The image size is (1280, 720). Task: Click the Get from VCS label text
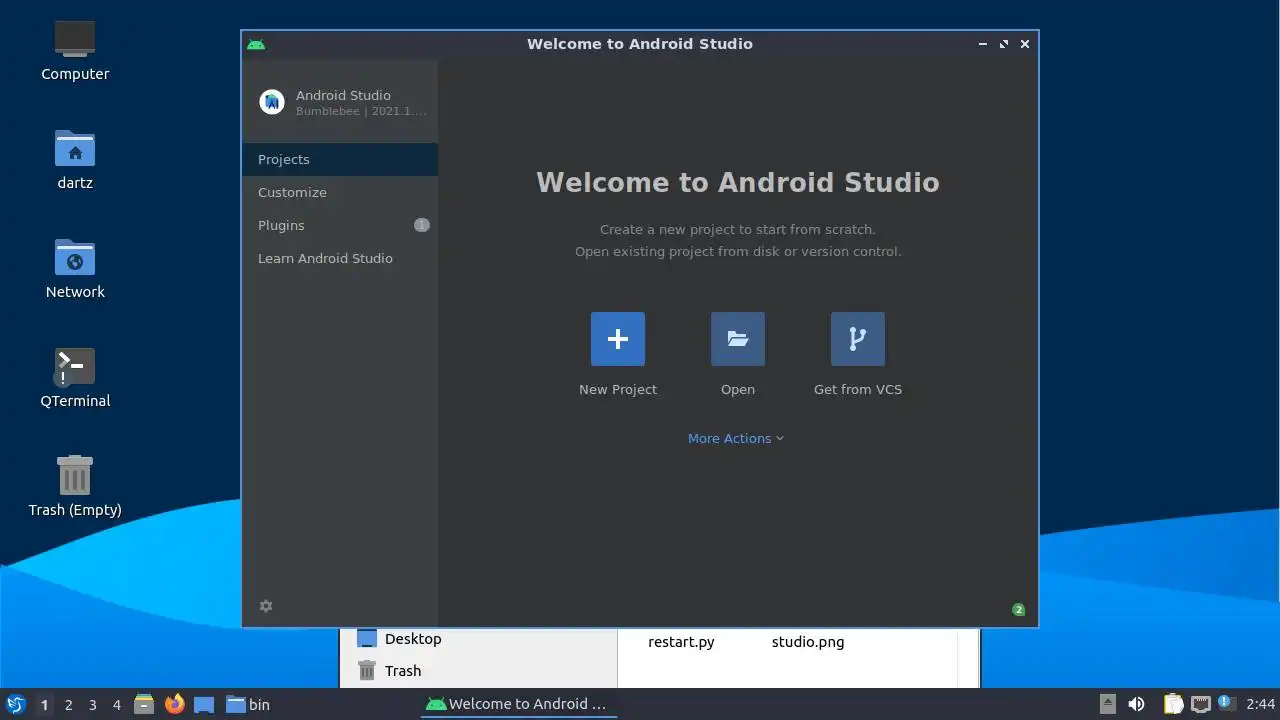pos(858,389)
